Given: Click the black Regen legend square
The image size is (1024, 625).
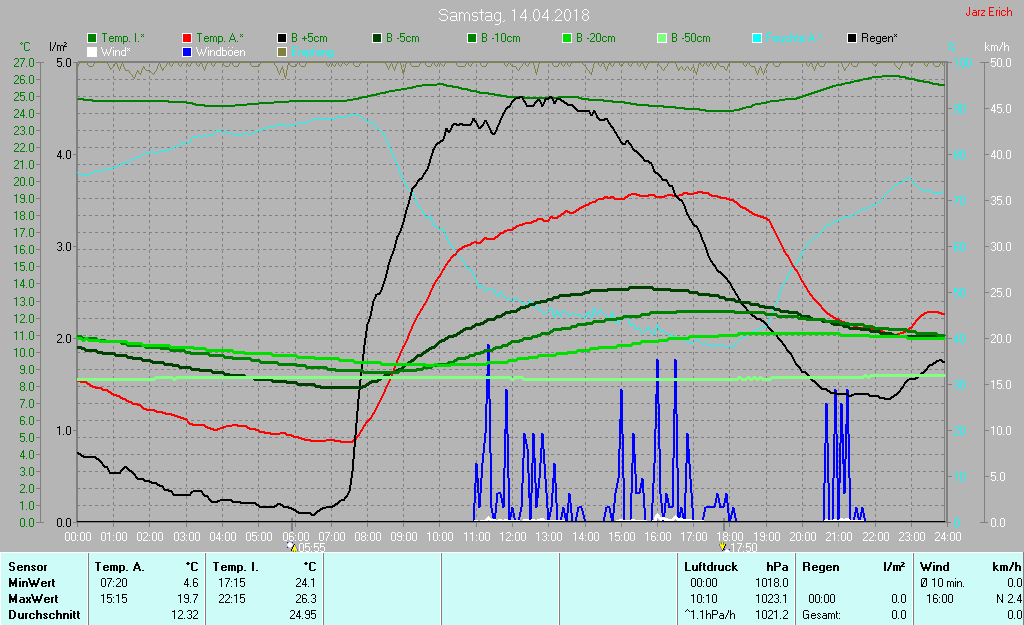Looking at the screenshot, I should click(852, 38).
